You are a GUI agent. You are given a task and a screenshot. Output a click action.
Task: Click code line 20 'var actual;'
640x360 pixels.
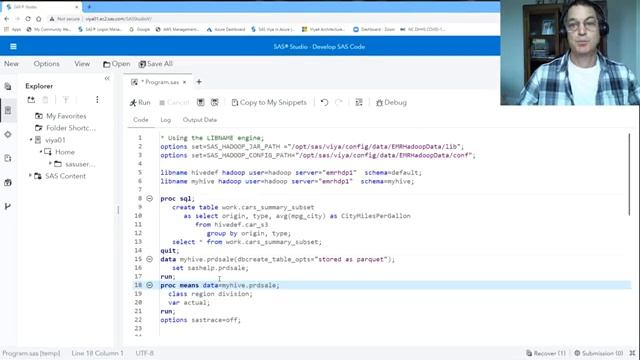(x=189, y=302)
